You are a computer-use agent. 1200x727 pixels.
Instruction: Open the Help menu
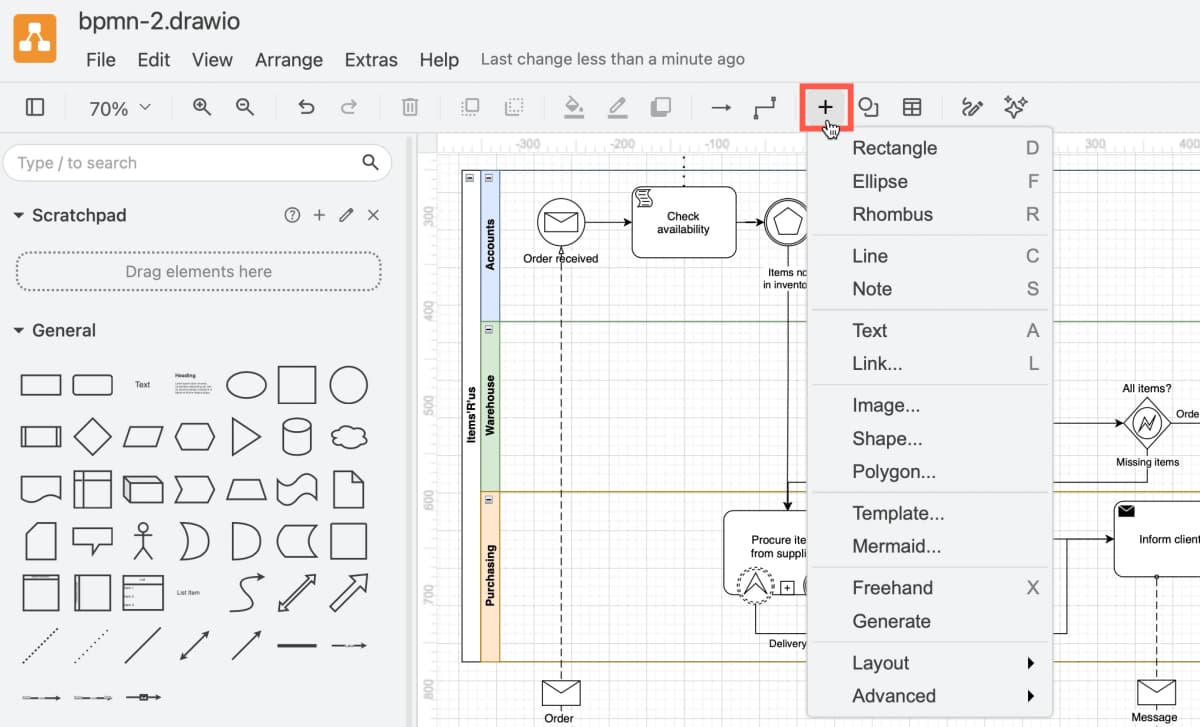click(x=439, y=60)
